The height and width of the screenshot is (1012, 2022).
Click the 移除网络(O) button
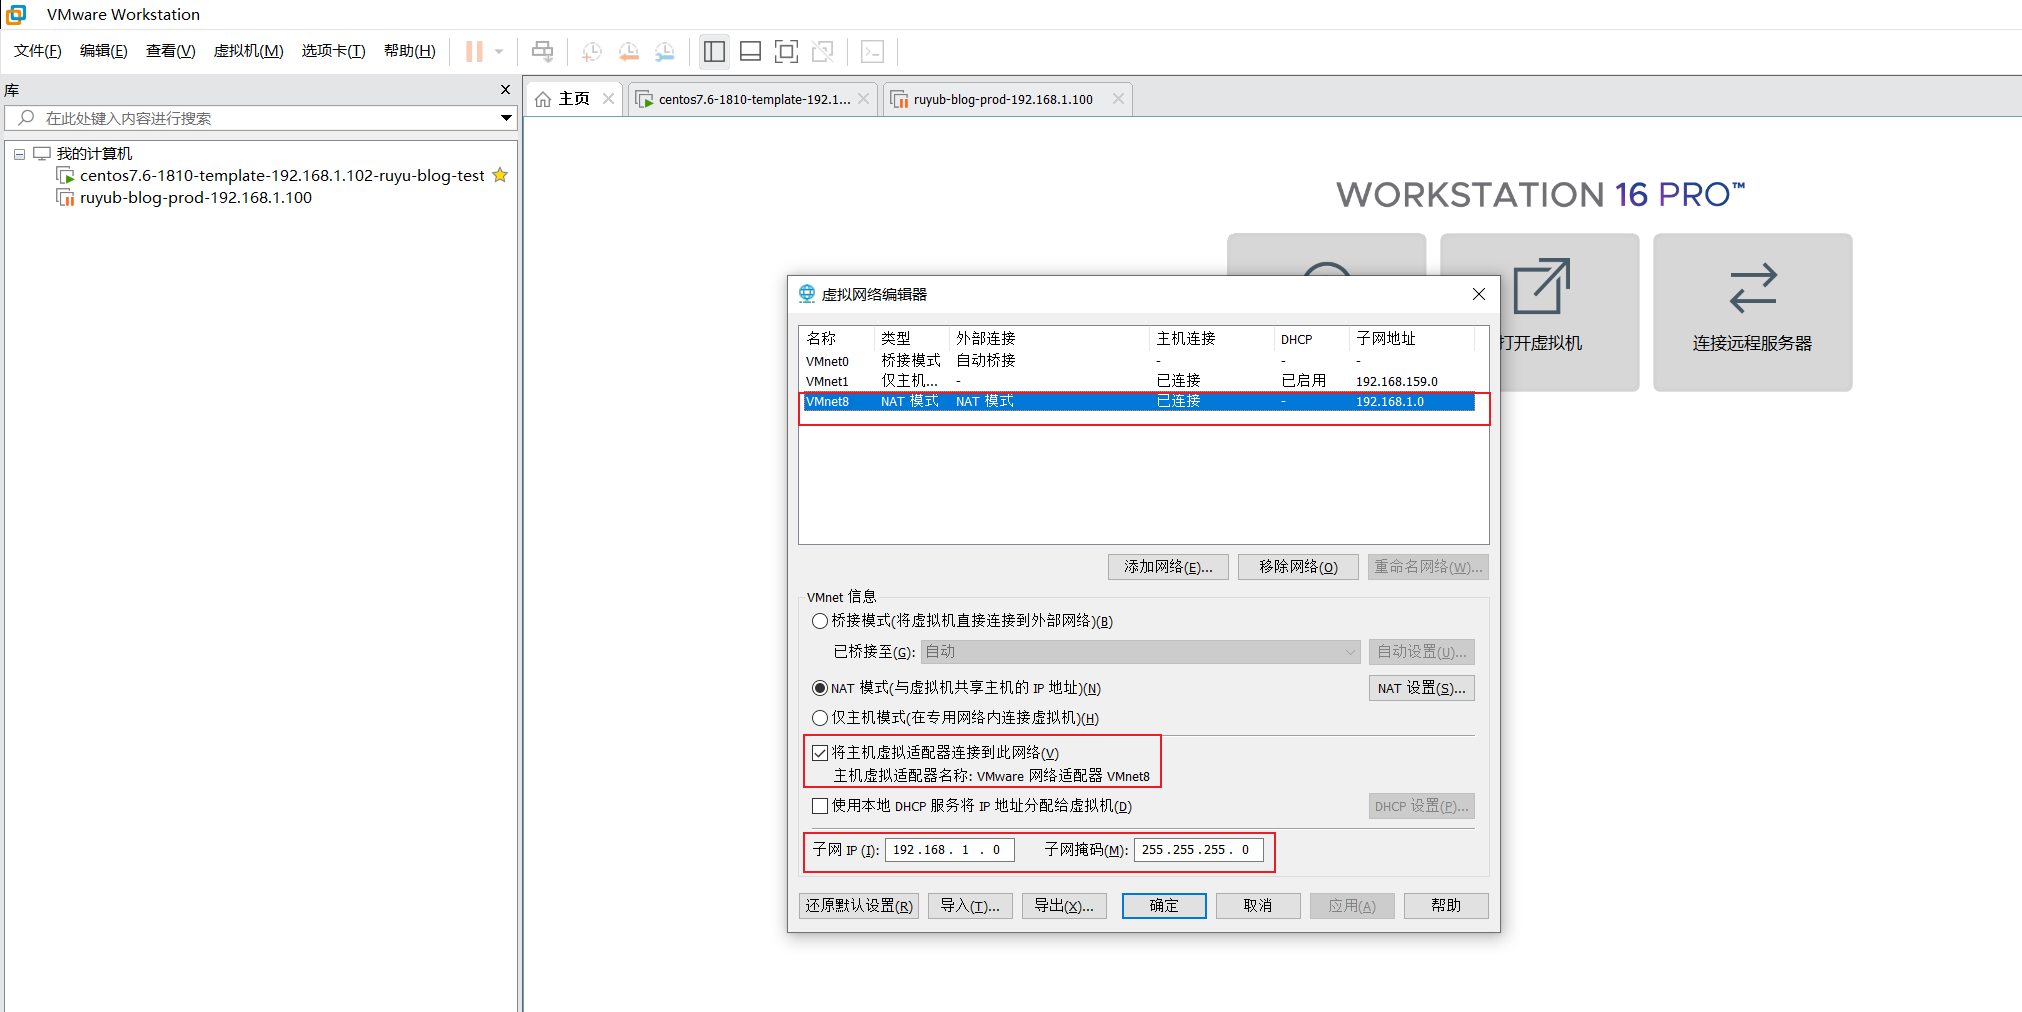(x=1298, y=567)
